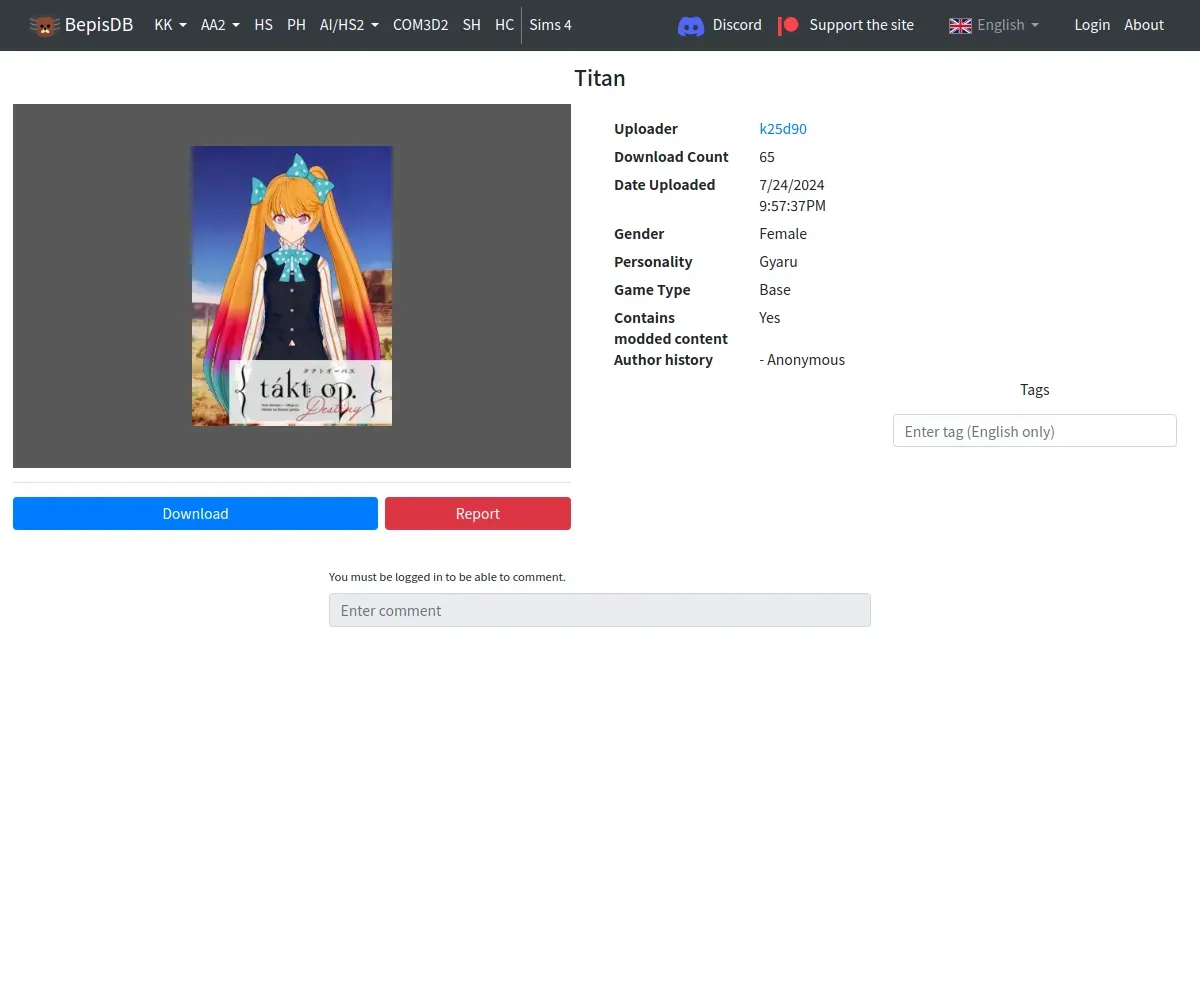Click the blue Download button
The height and width of the screenshot is (1000, 1200).
pyautogui.click(x=195, y=514)
